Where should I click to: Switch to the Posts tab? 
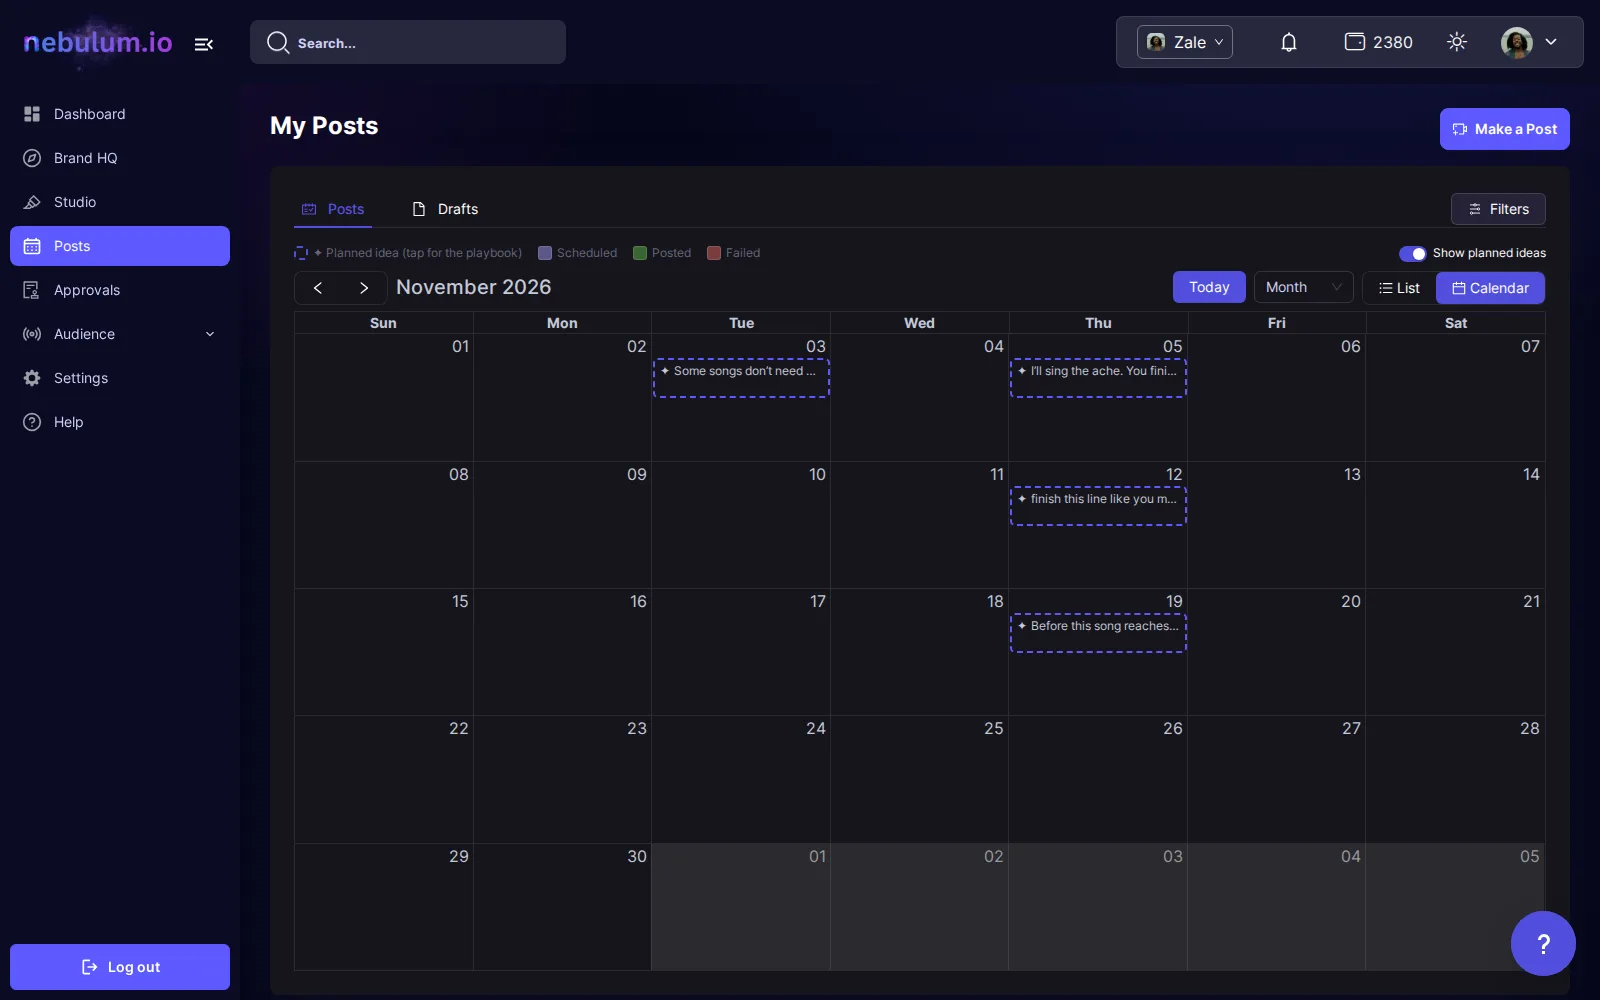[333, 209]
